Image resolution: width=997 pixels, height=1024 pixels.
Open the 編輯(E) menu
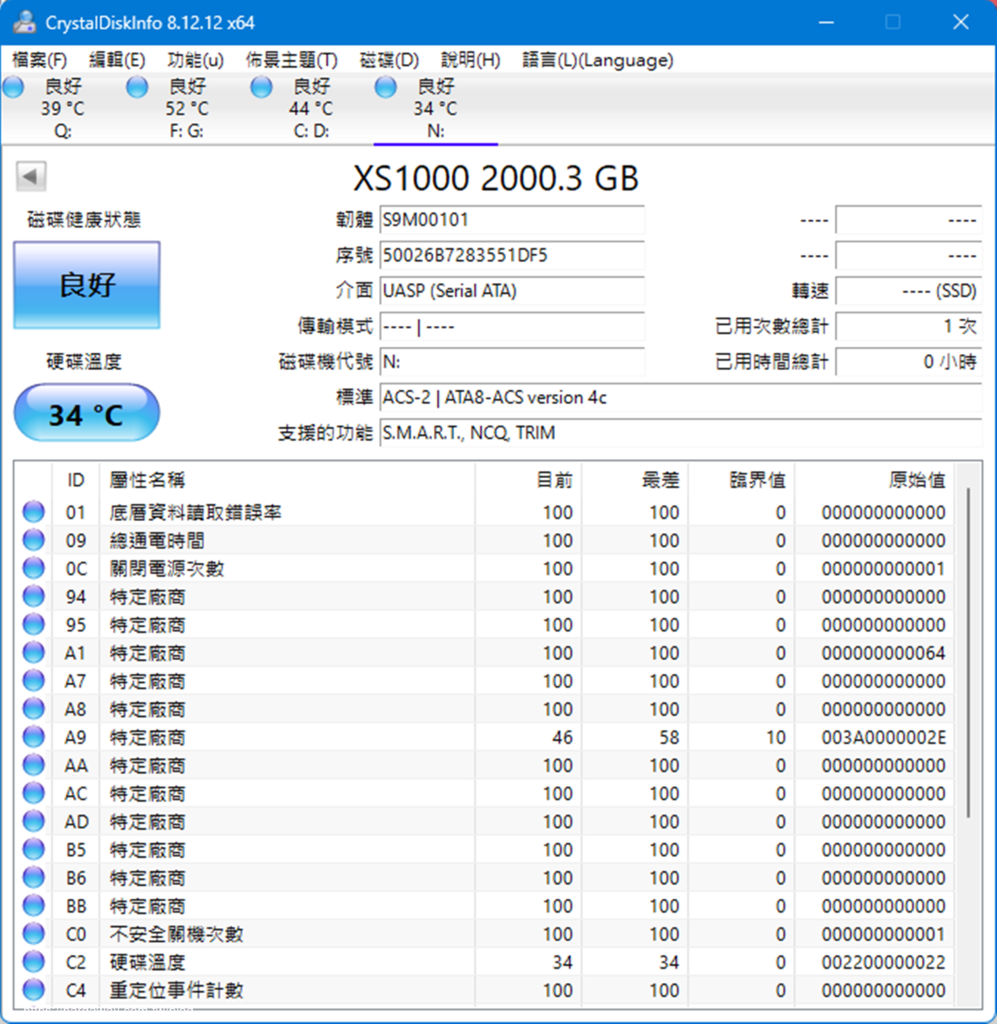(117, 60)
